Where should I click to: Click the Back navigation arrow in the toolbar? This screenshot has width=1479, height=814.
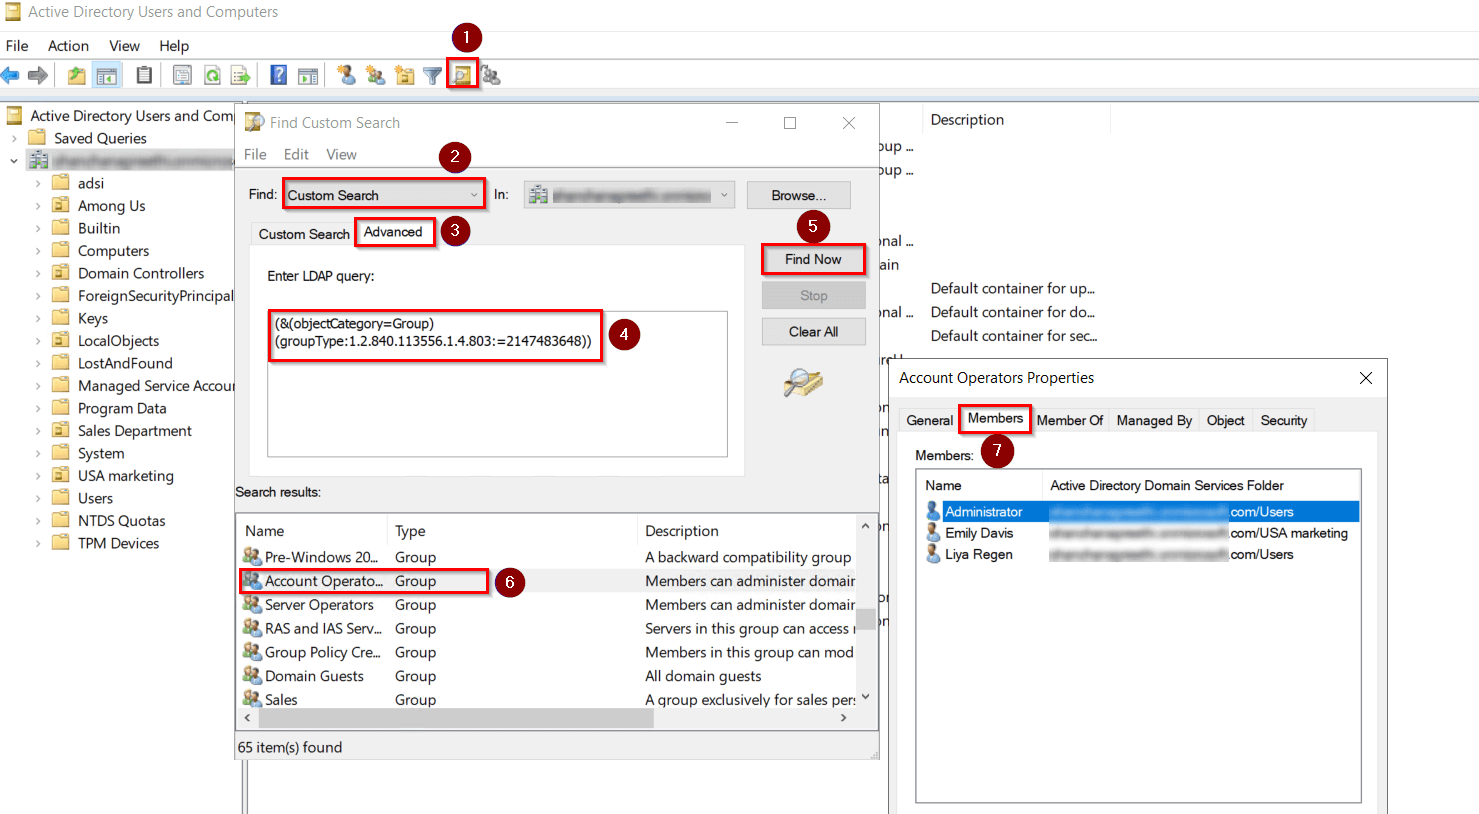click(x=11, y=75)
